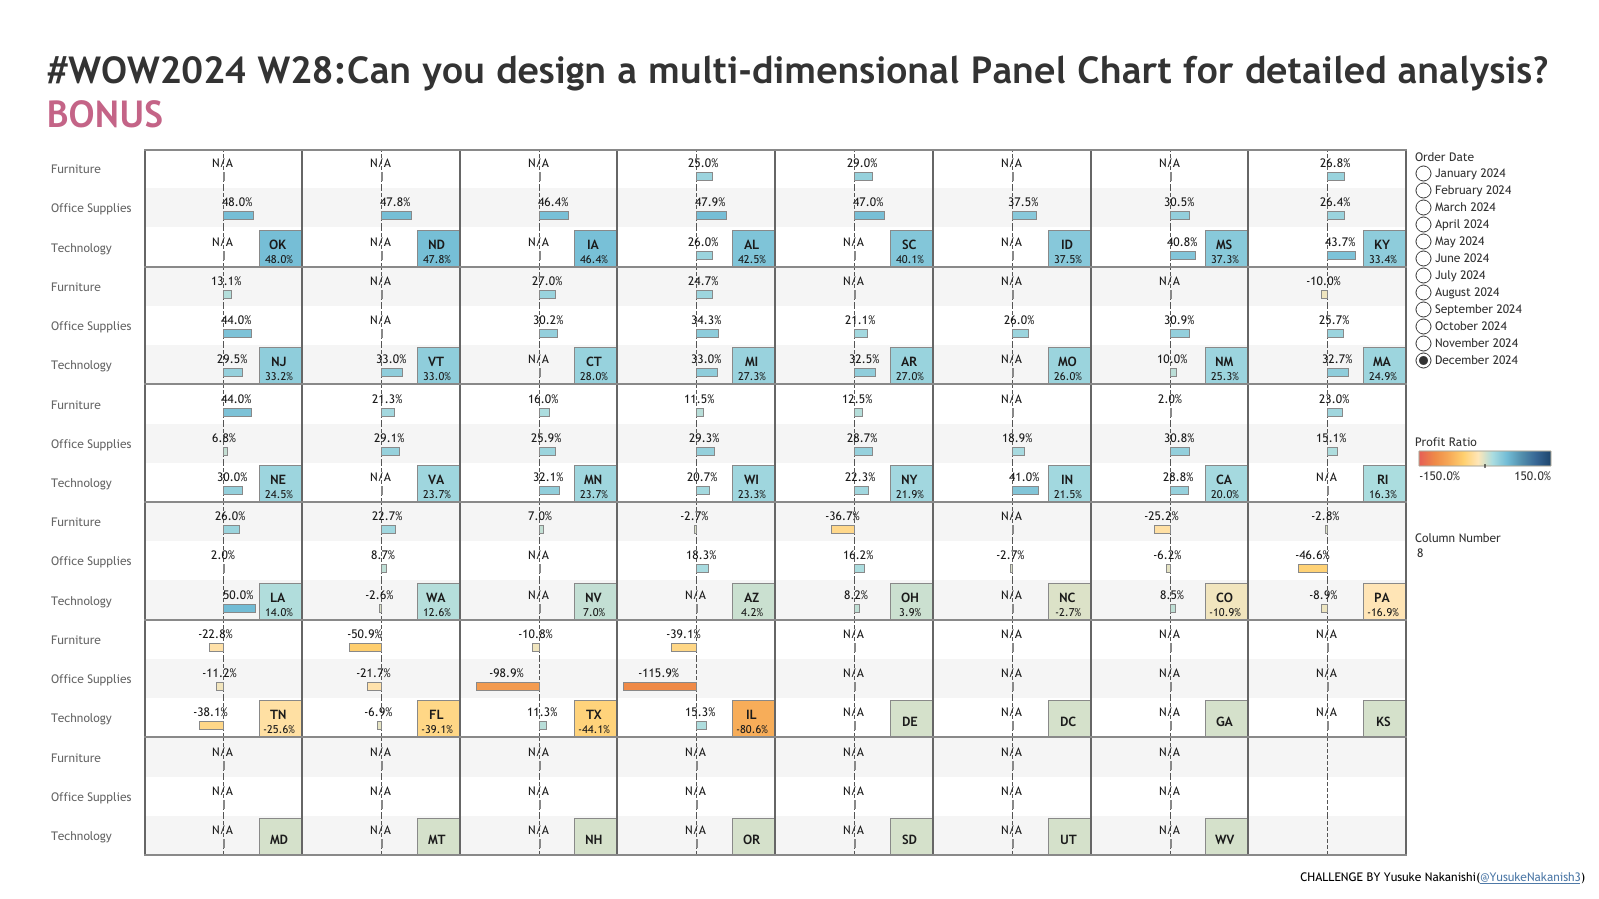This screenshot has height=899, width=1599.
Task: Click the -115.9% Office Supplies bar in IL
Action: pyautogui.click(x=659, y=686)
